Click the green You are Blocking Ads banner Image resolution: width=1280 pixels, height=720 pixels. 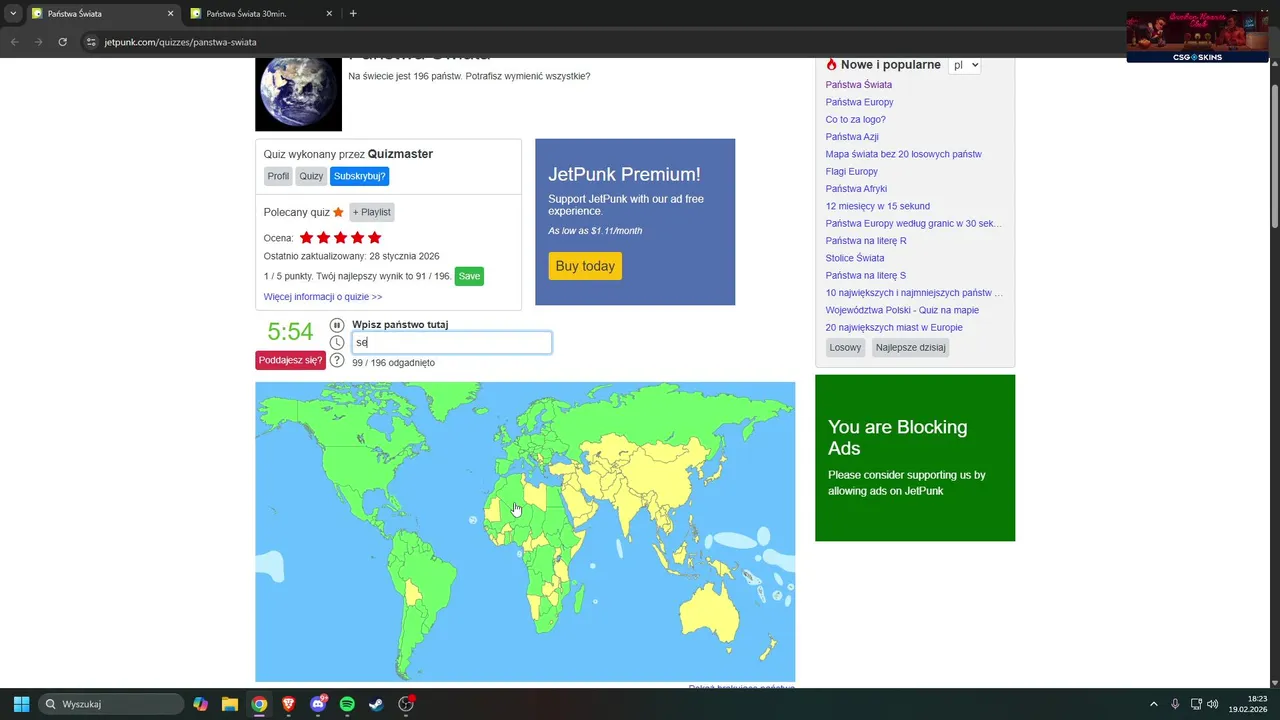[915, 458]
